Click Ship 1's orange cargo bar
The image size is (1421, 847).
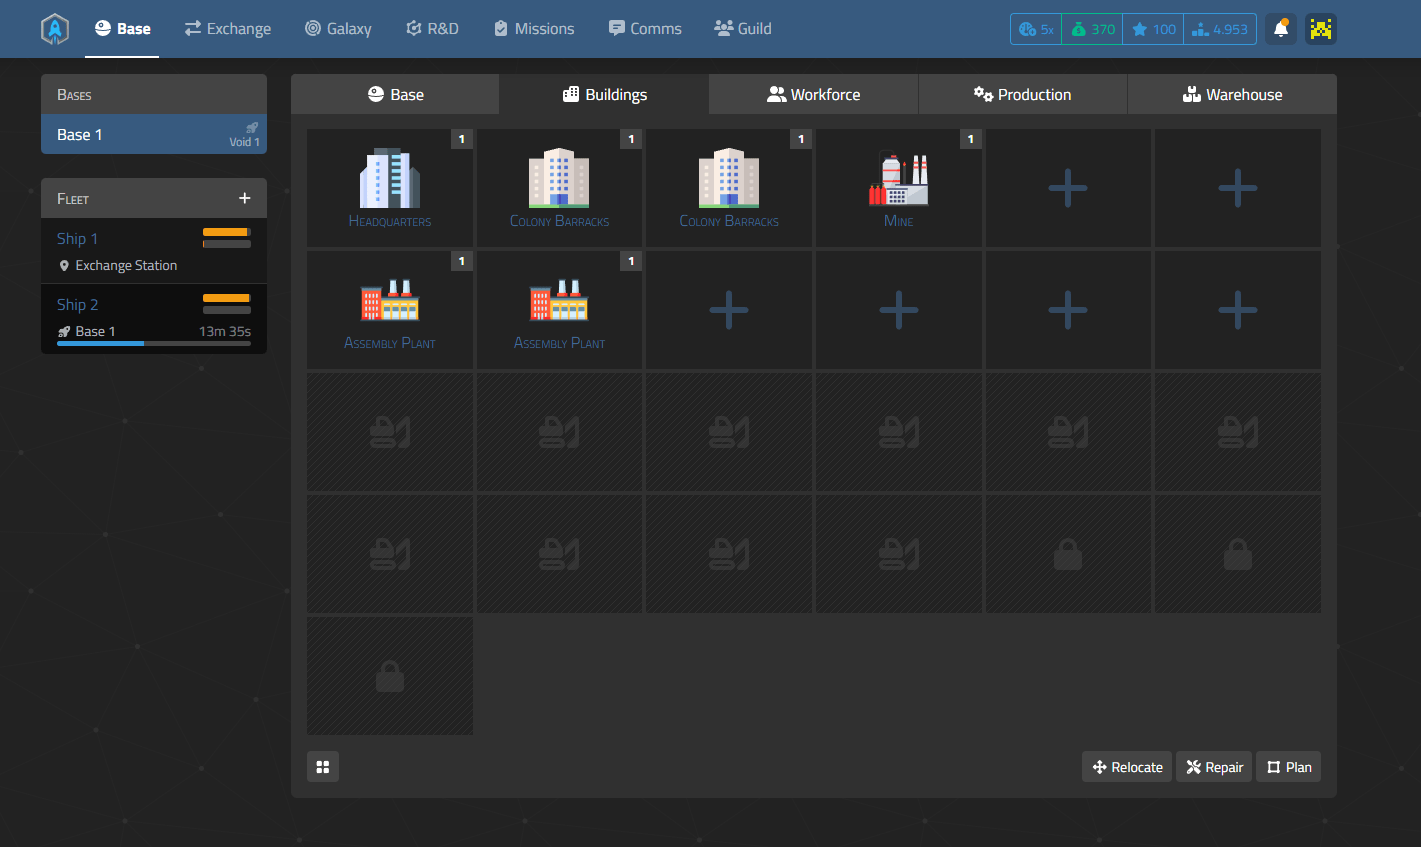coord(227,232)
